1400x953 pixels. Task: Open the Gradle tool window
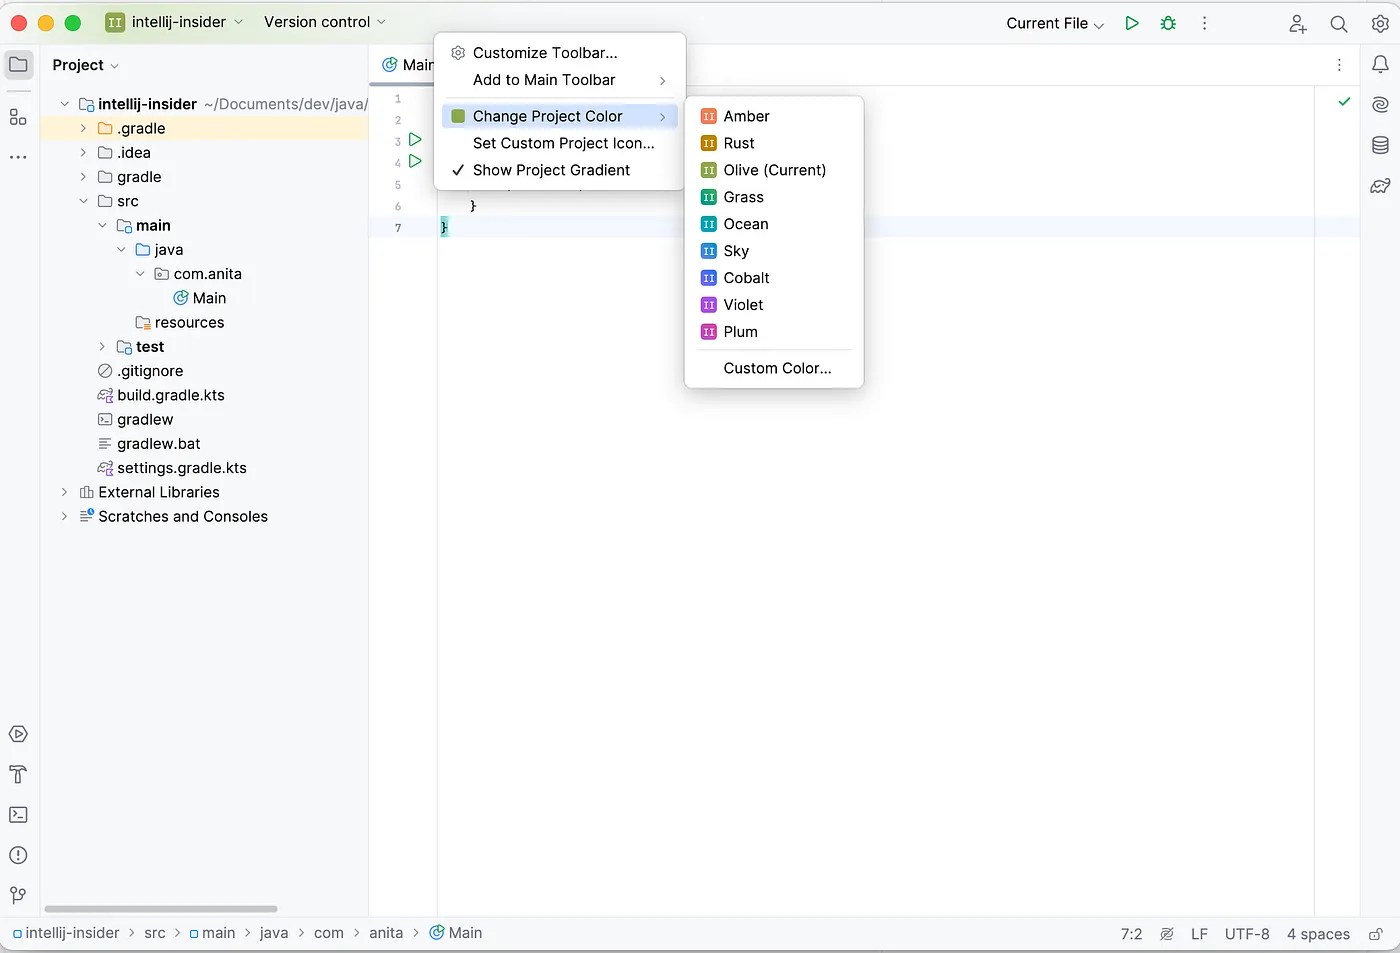[x=1381, y=186]
